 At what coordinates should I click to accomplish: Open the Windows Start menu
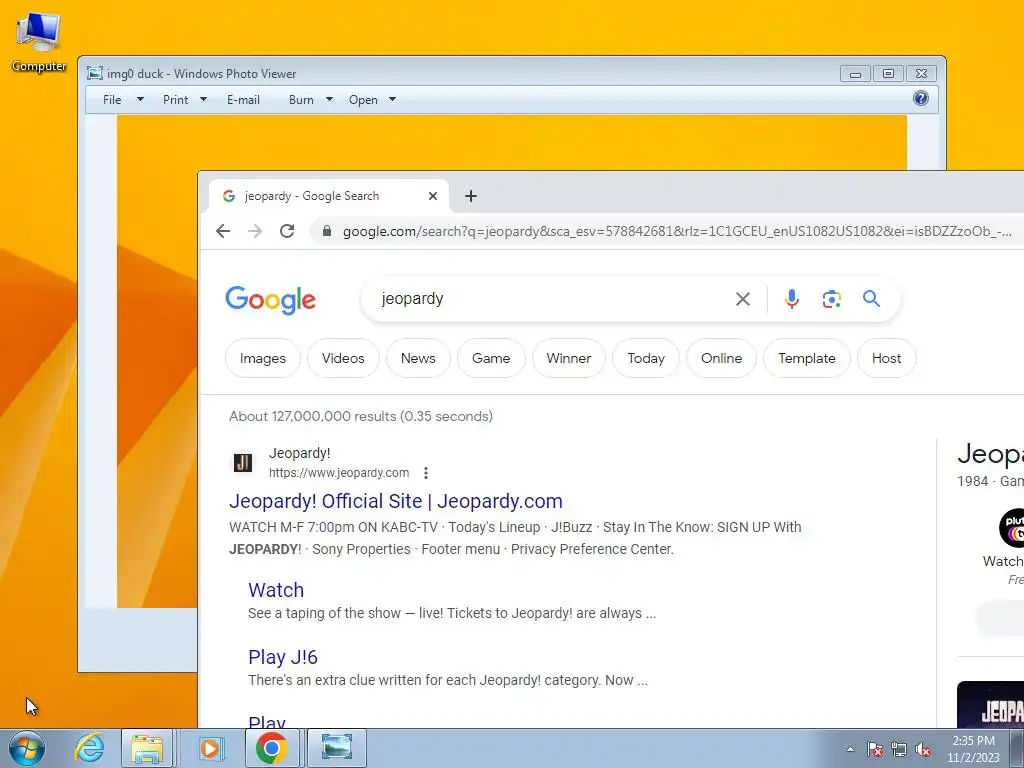tap(26, 748)
